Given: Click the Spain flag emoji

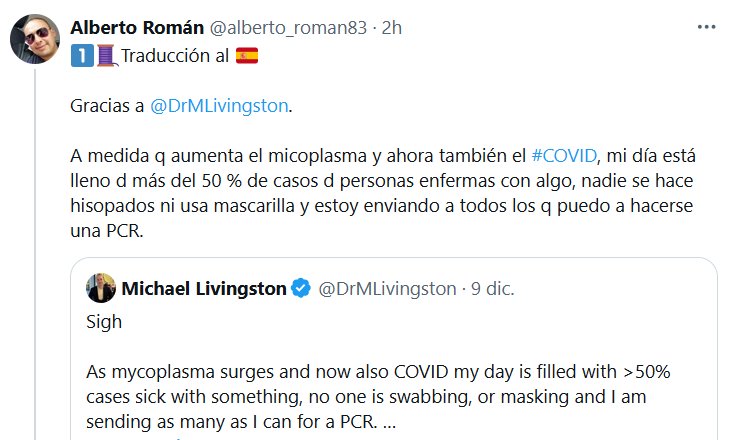Looking at the screenshot, I should pyautogui.click(x=246, y=55).
